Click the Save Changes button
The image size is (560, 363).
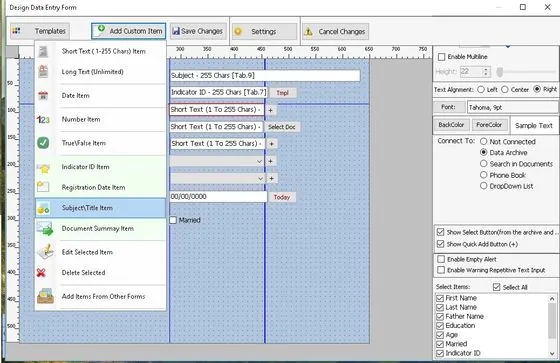[x=198, y=31]
